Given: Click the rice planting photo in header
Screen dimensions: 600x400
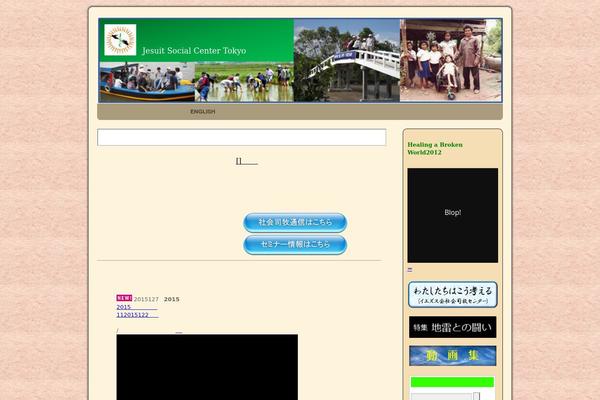Looking at the screenshot, I should coord(244,82).
